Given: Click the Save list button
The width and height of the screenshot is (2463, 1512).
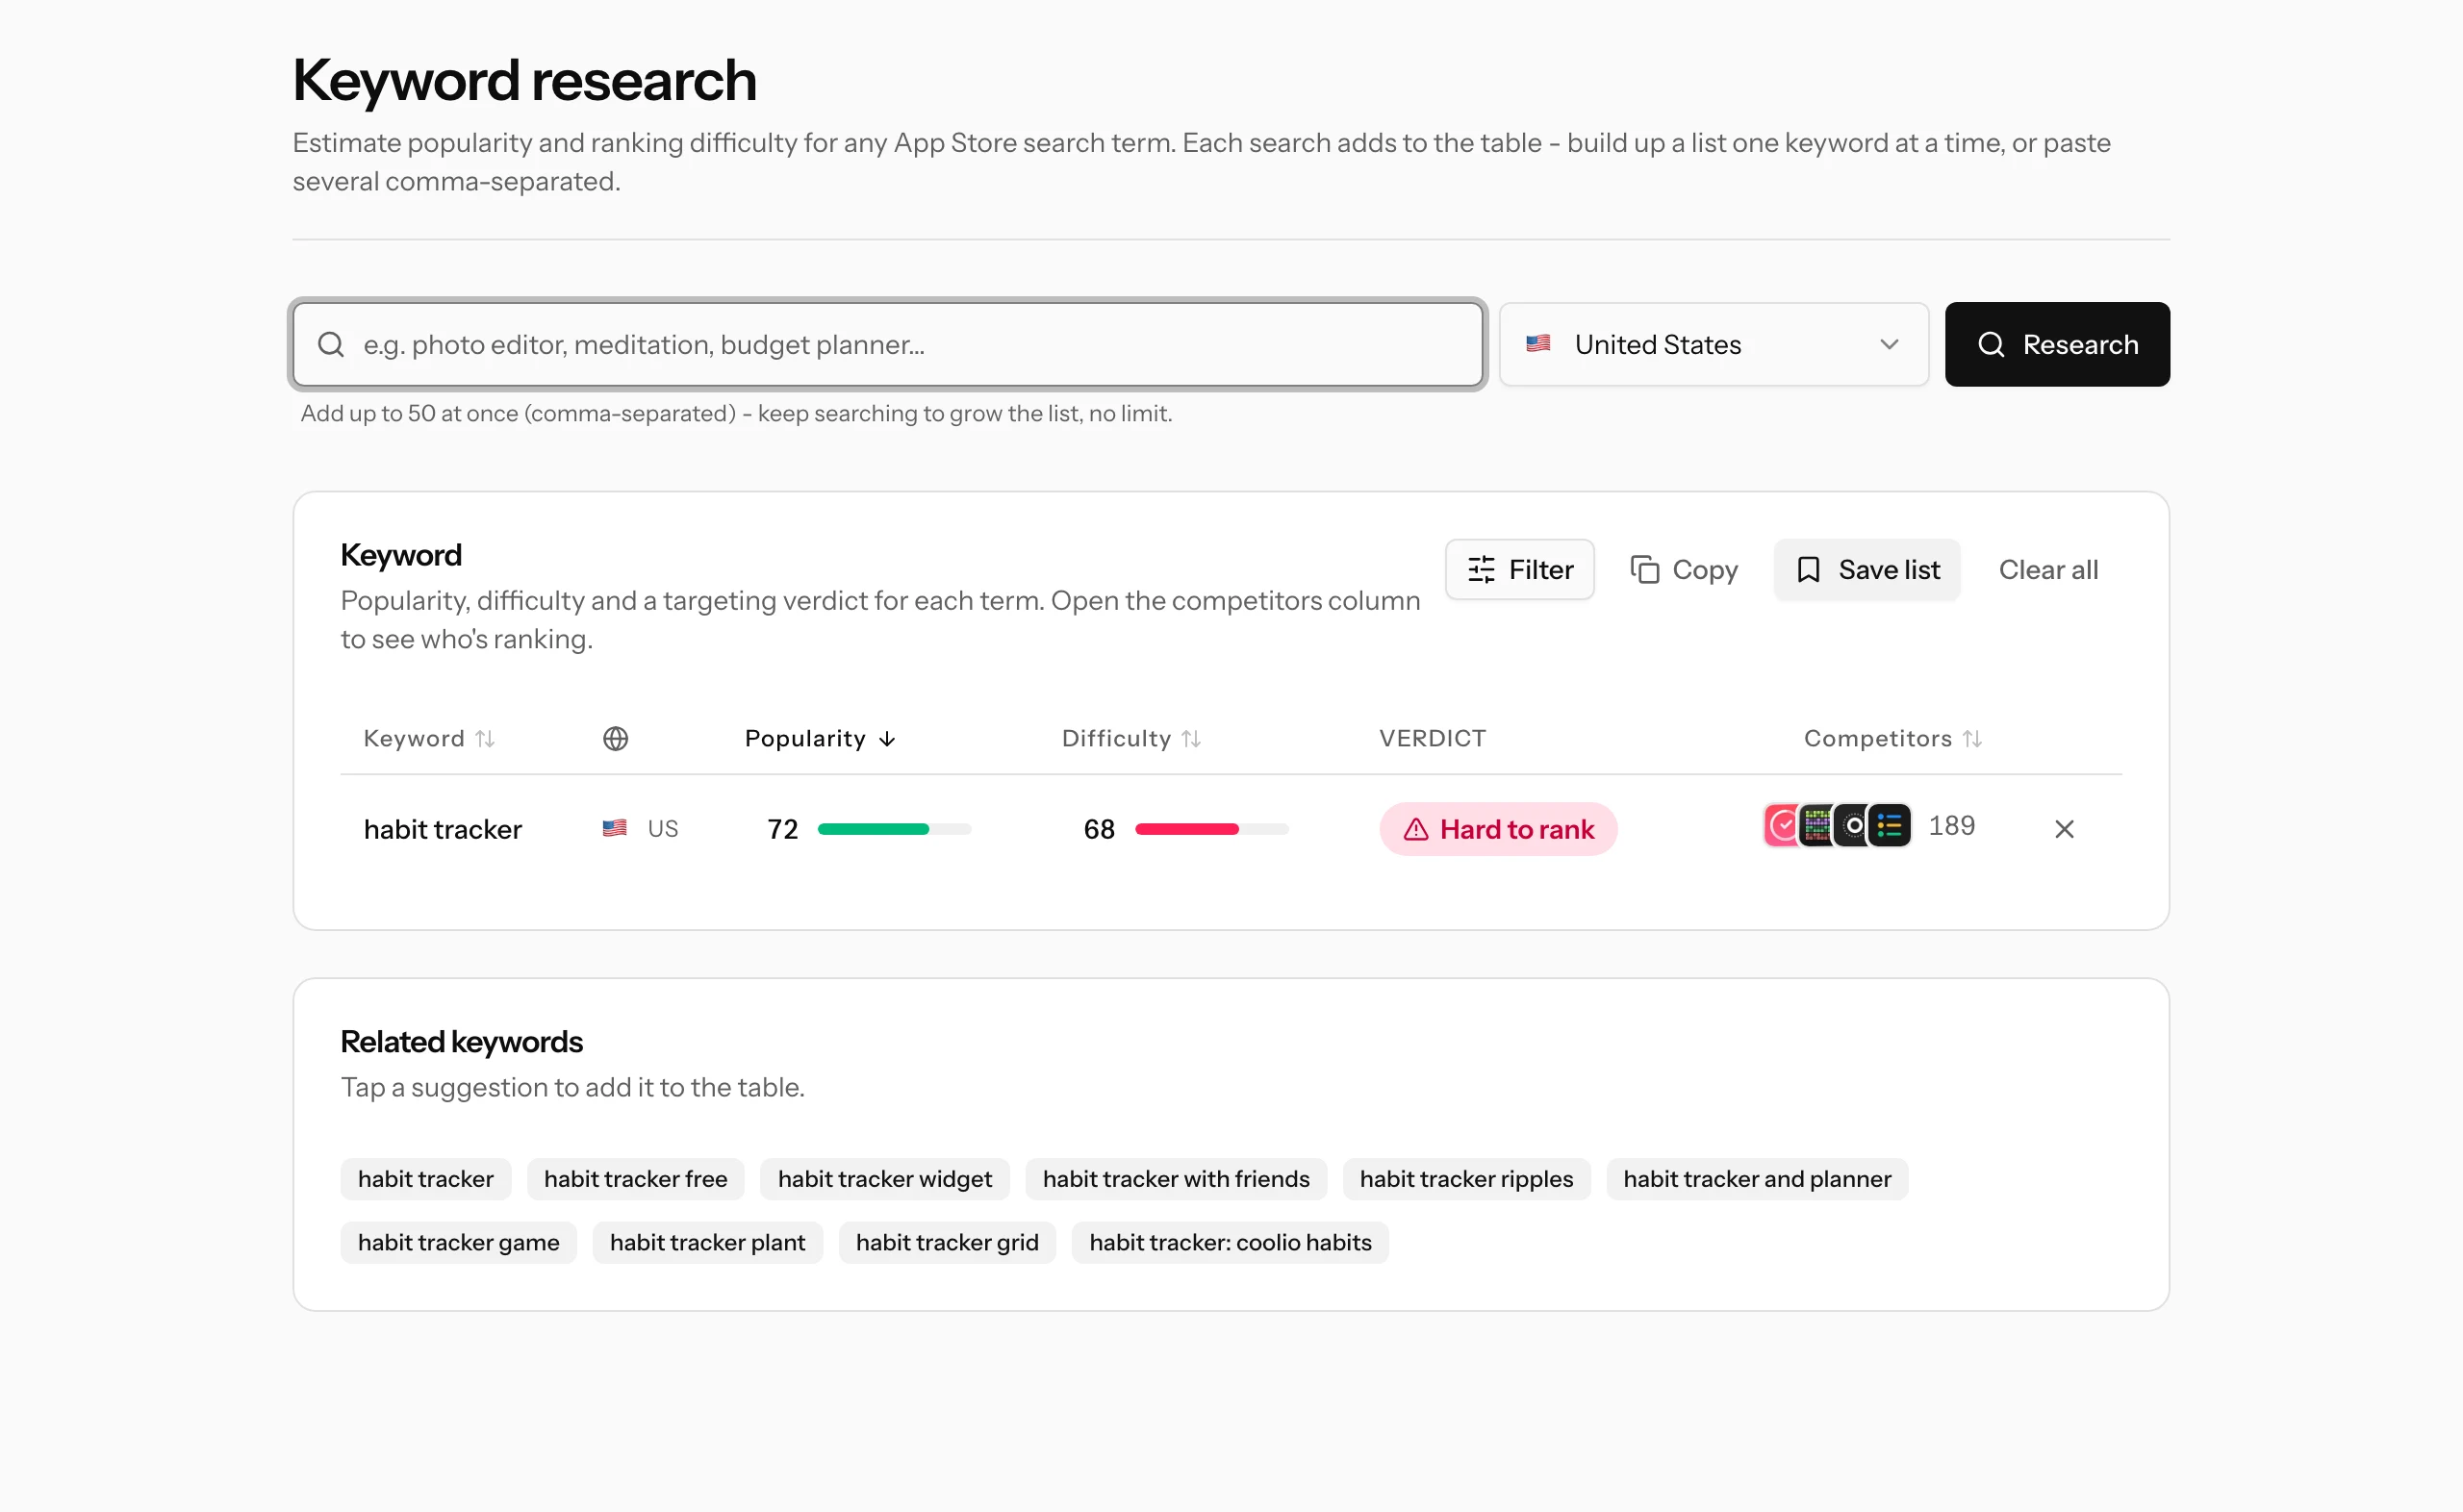Looking at the screenshot, I should click(x=1866, y=570).
